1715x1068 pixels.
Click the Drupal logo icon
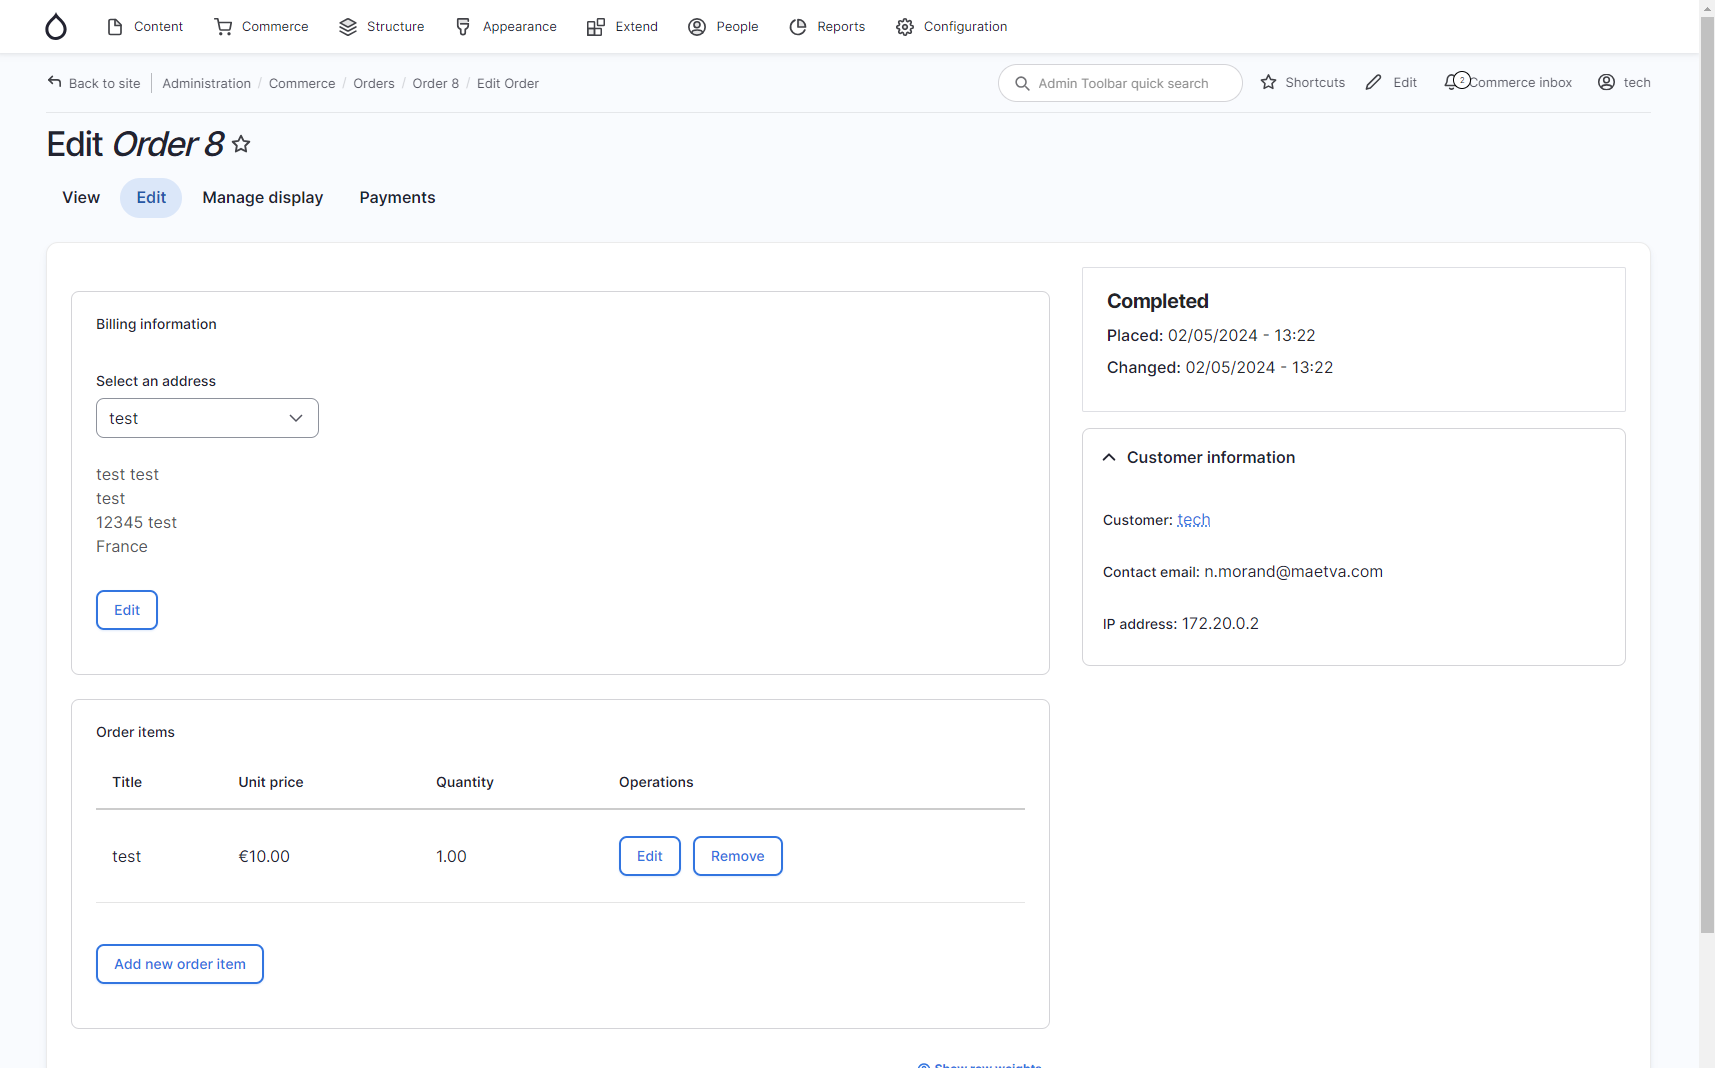[x=55, y=26]
